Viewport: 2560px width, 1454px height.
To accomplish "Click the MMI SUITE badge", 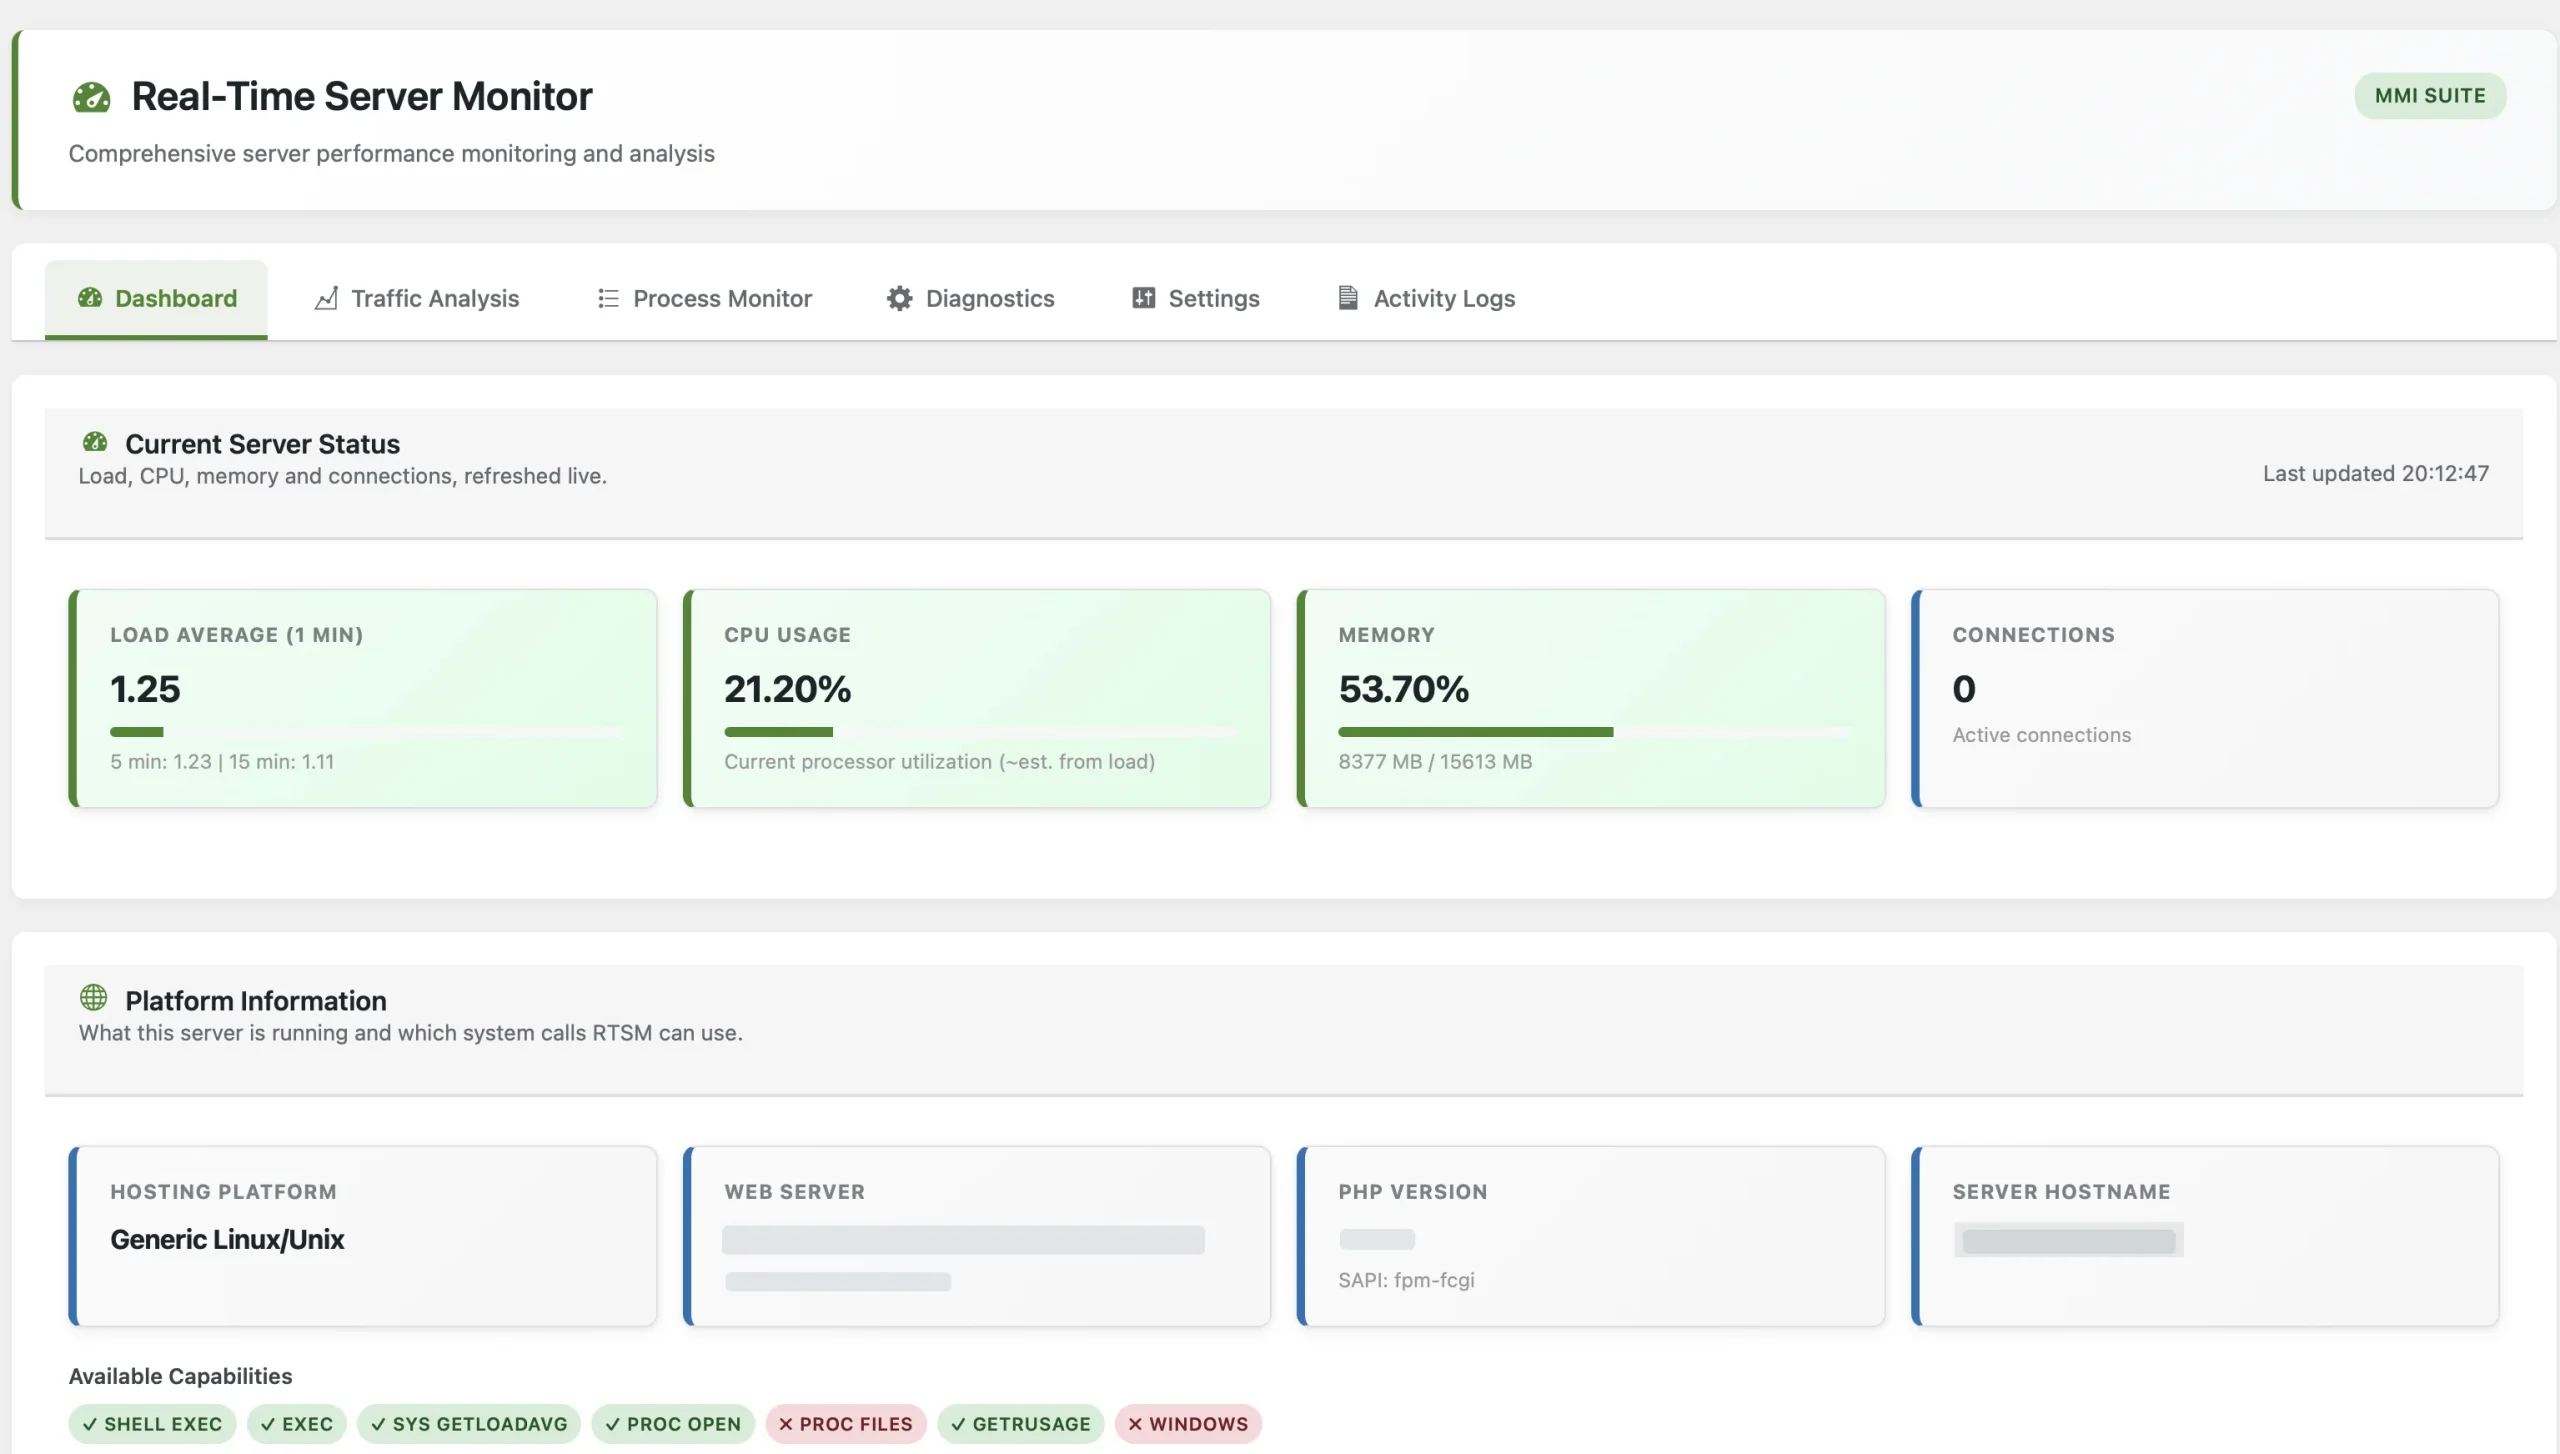I will [x=2430, y=96].
